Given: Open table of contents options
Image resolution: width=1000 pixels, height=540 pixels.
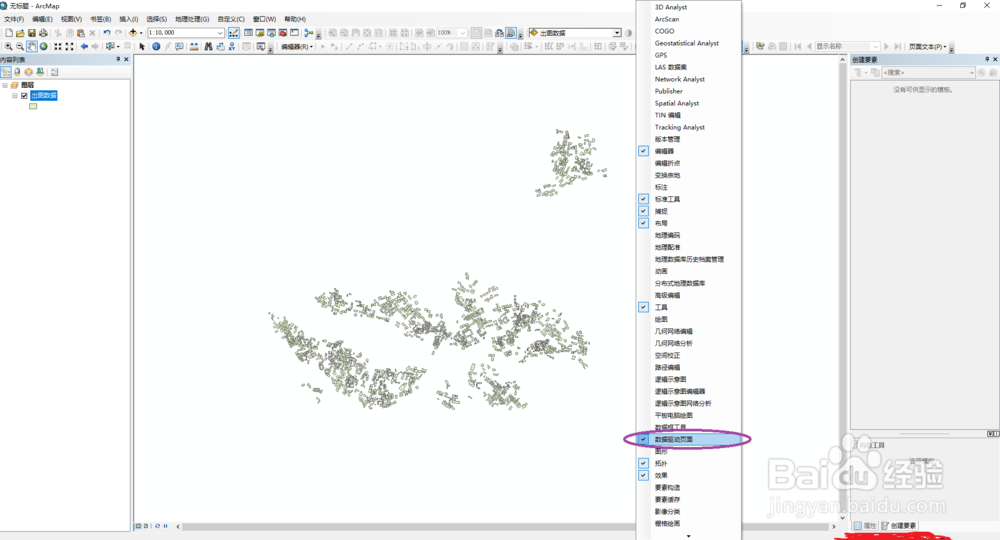Looking at the screenshot, I should pyautogui.click(x=54, y=72).
